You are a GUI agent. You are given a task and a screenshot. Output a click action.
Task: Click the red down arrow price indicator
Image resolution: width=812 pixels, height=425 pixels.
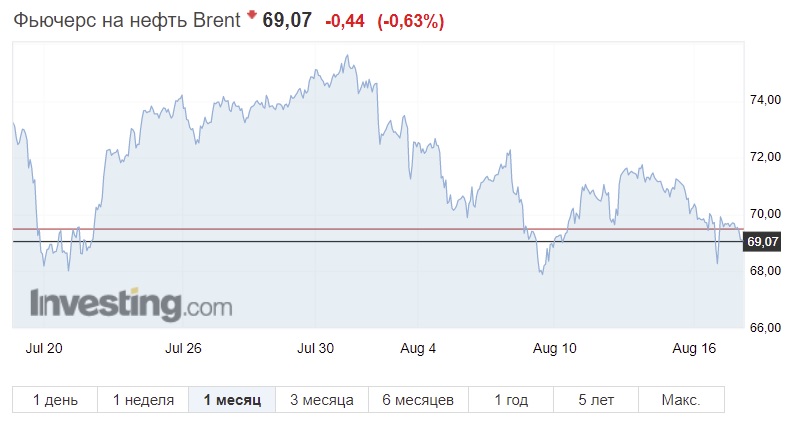pos(252,15)
